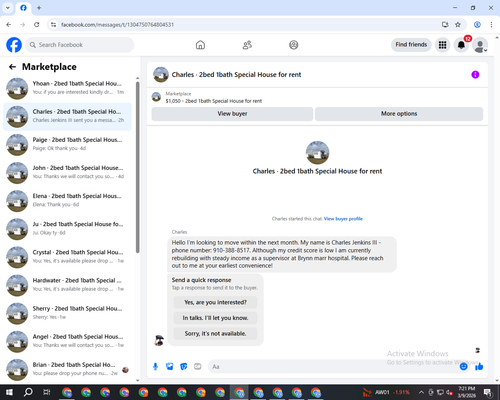Click the View buyer button
Viewport: 500px width, 400px height.
click(232, 114)
